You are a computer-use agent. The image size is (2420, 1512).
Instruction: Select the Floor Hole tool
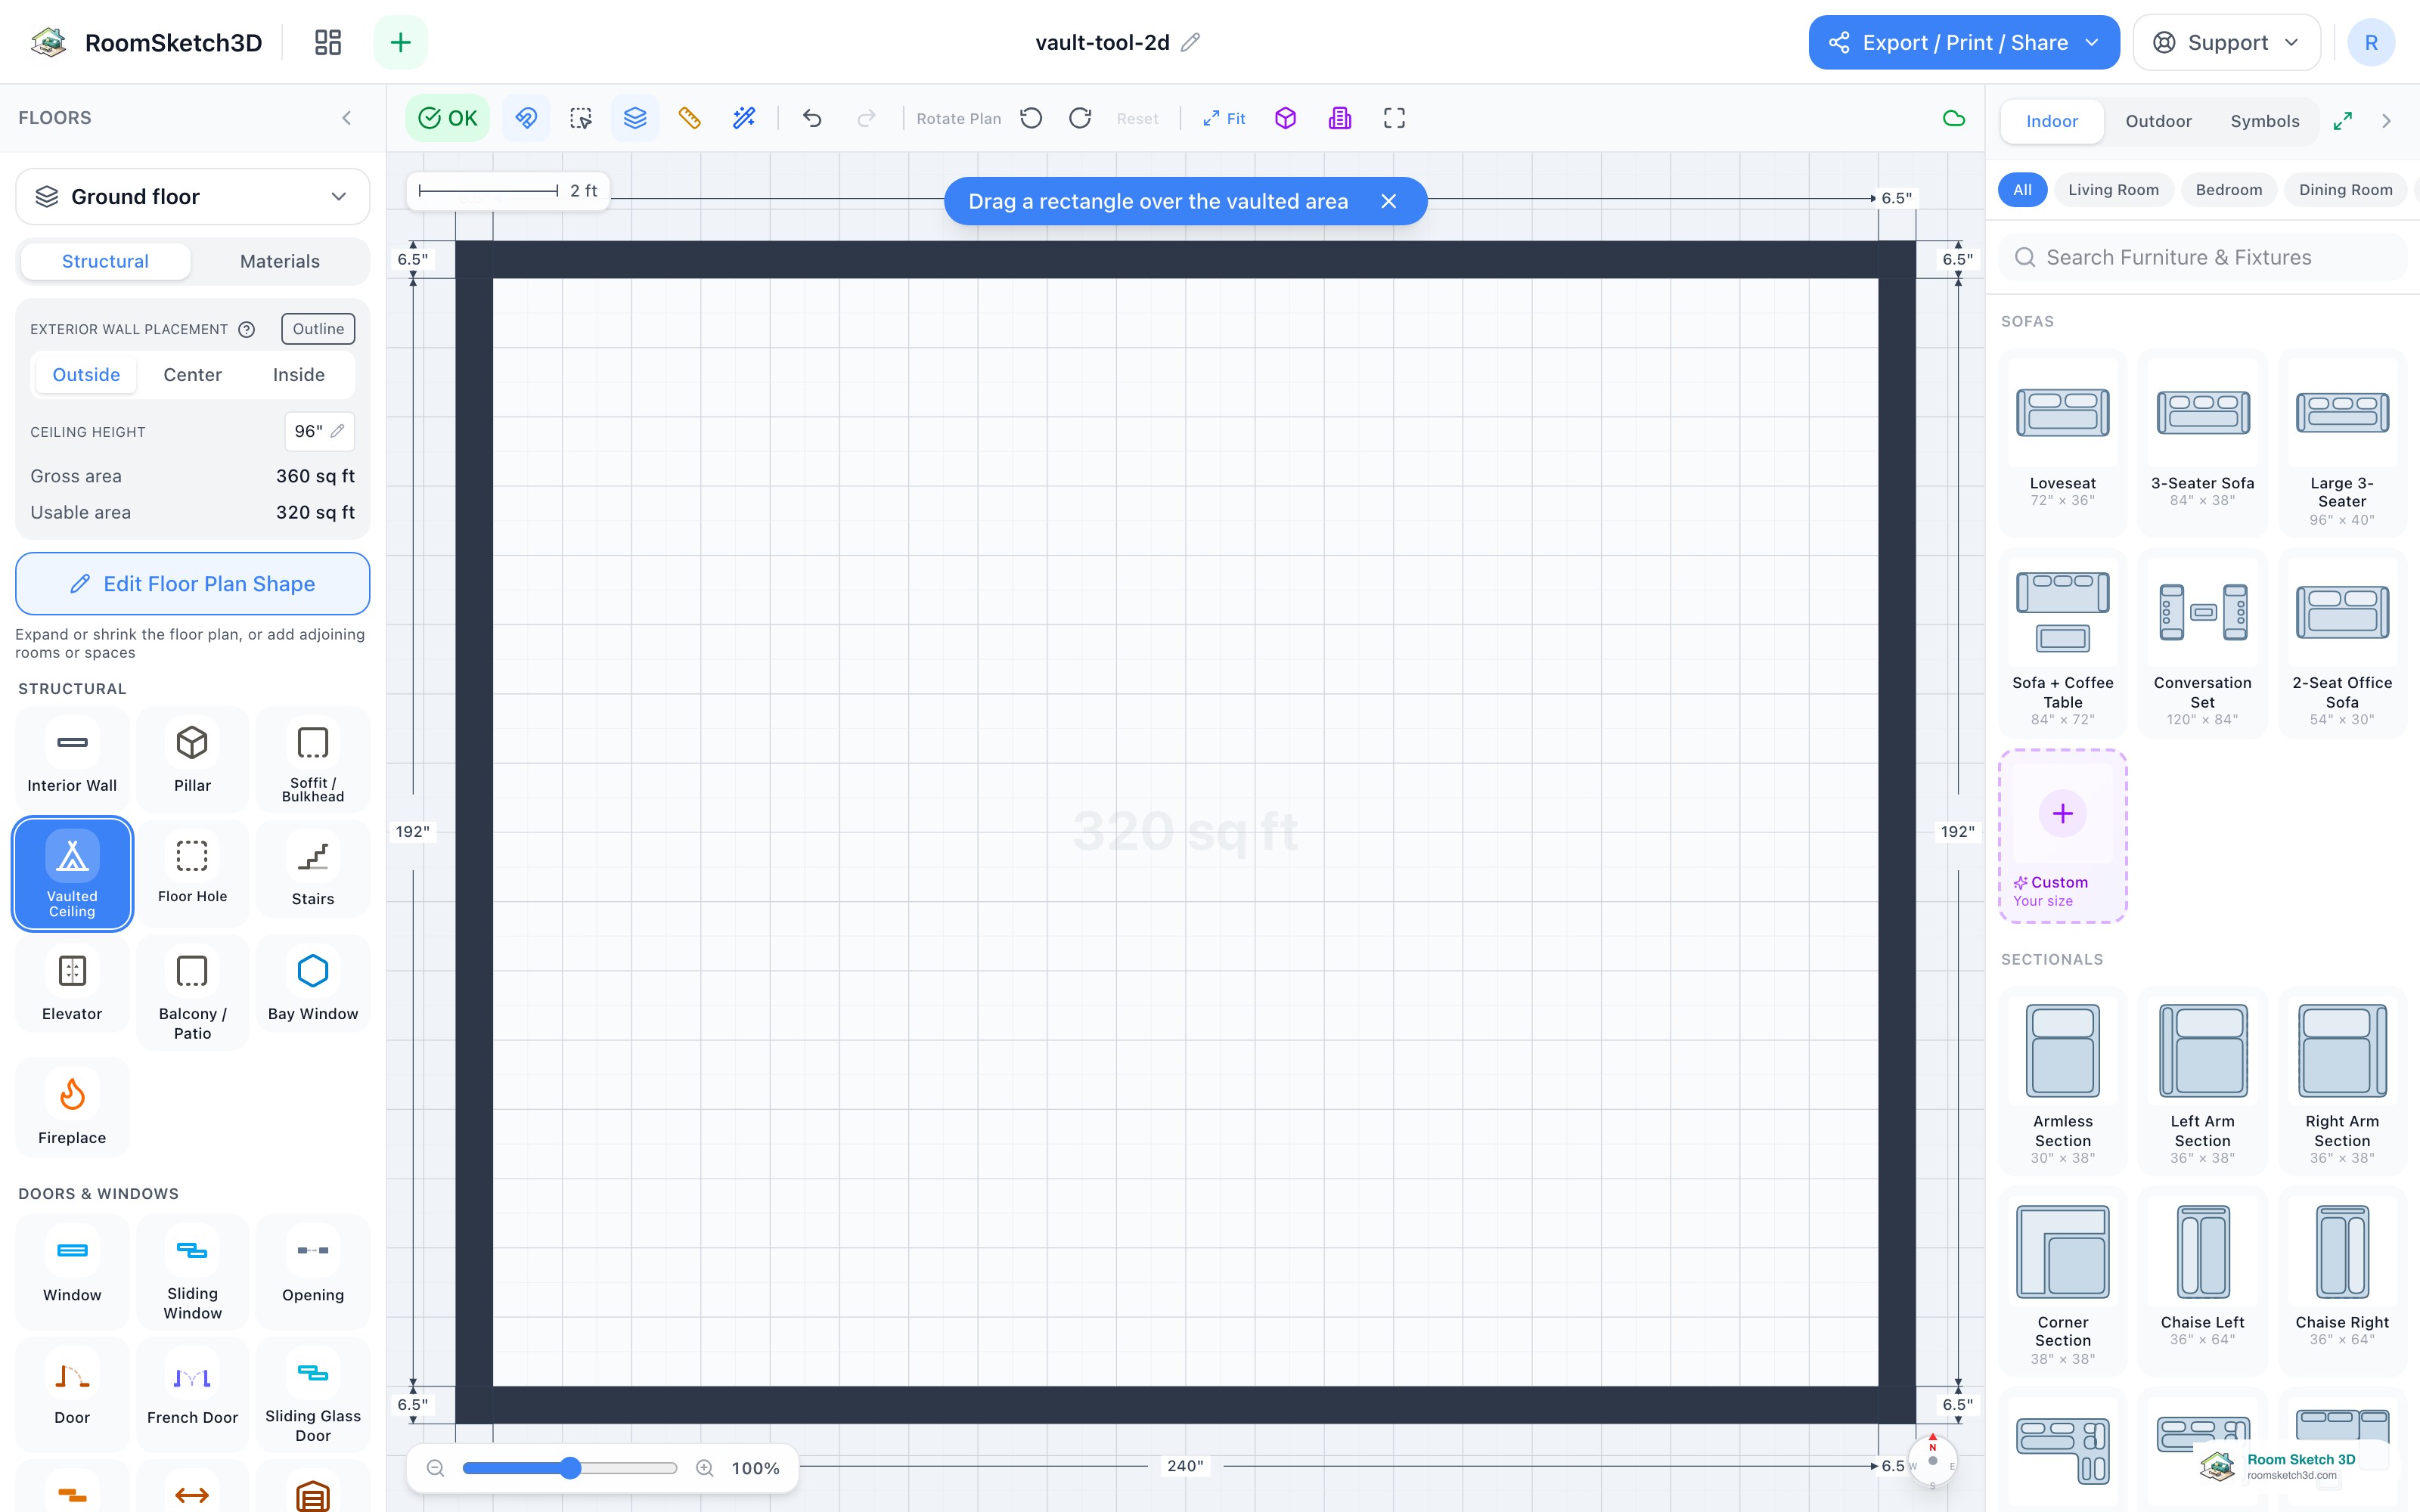click(192, 873)
